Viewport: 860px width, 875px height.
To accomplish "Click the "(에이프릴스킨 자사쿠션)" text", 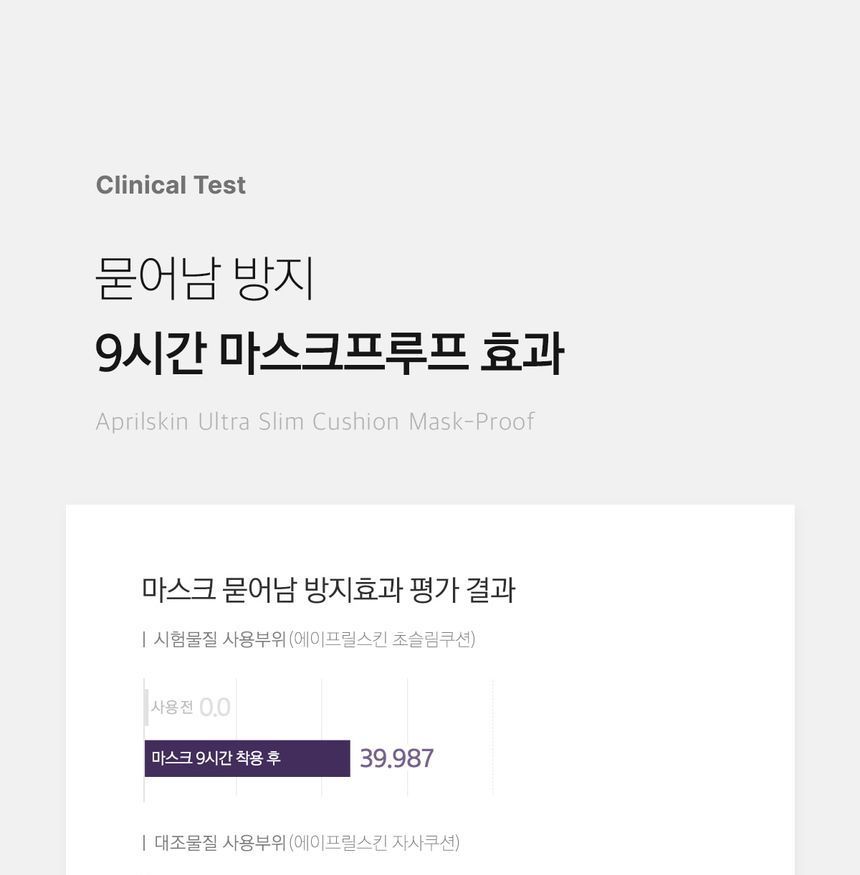I will click(x=374, y=843).
